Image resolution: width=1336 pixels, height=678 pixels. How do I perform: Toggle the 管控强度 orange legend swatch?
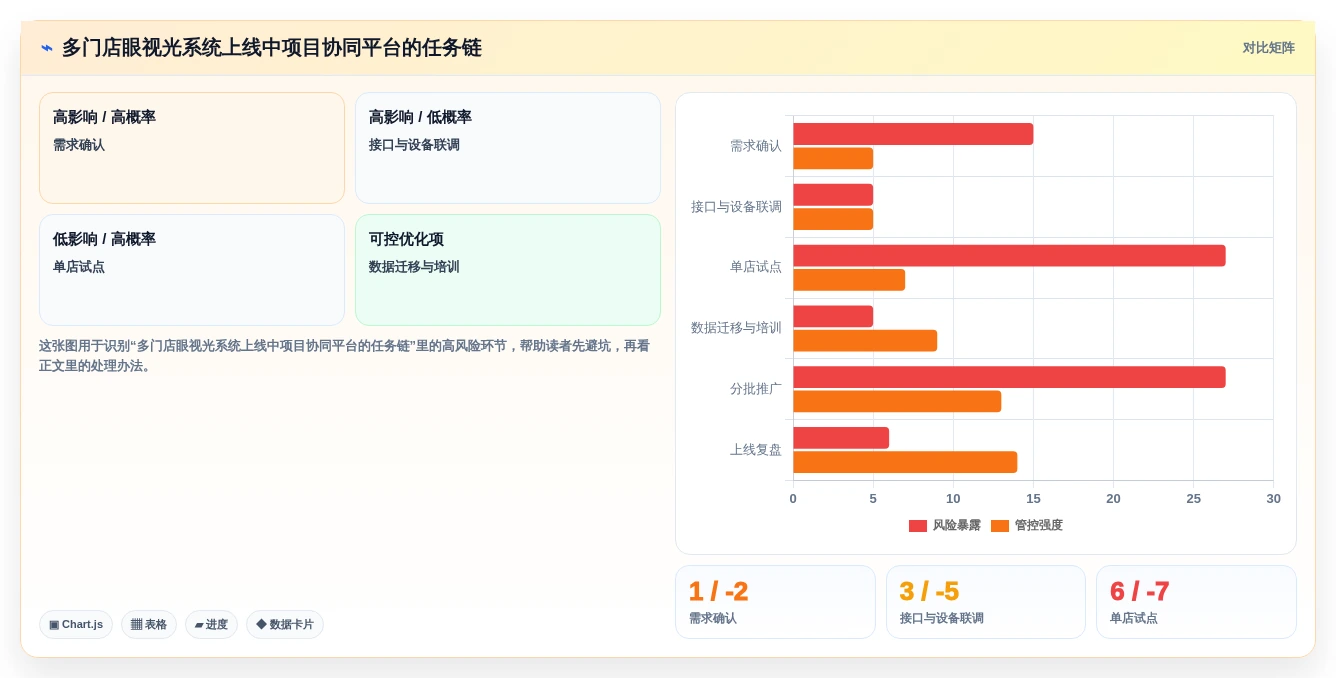[x=1000, y=526]
